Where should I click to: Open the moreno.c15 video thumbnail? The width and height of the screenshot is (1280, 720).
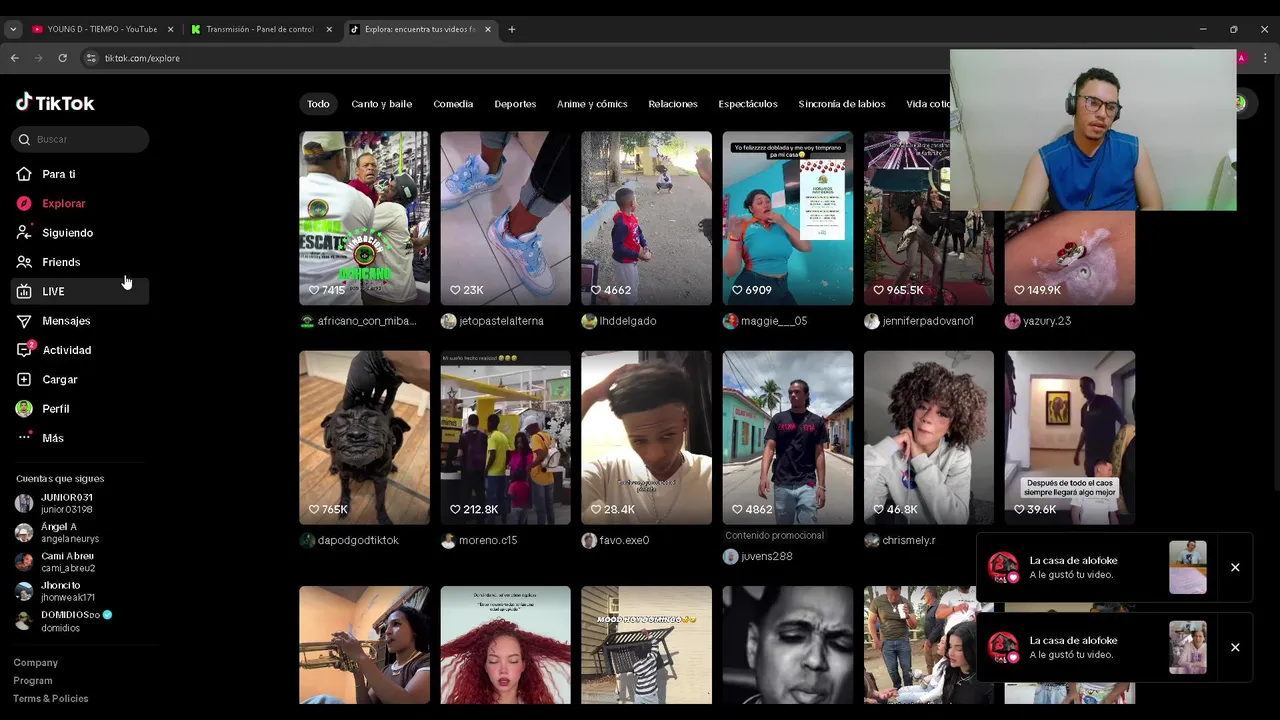click(505, 437)
